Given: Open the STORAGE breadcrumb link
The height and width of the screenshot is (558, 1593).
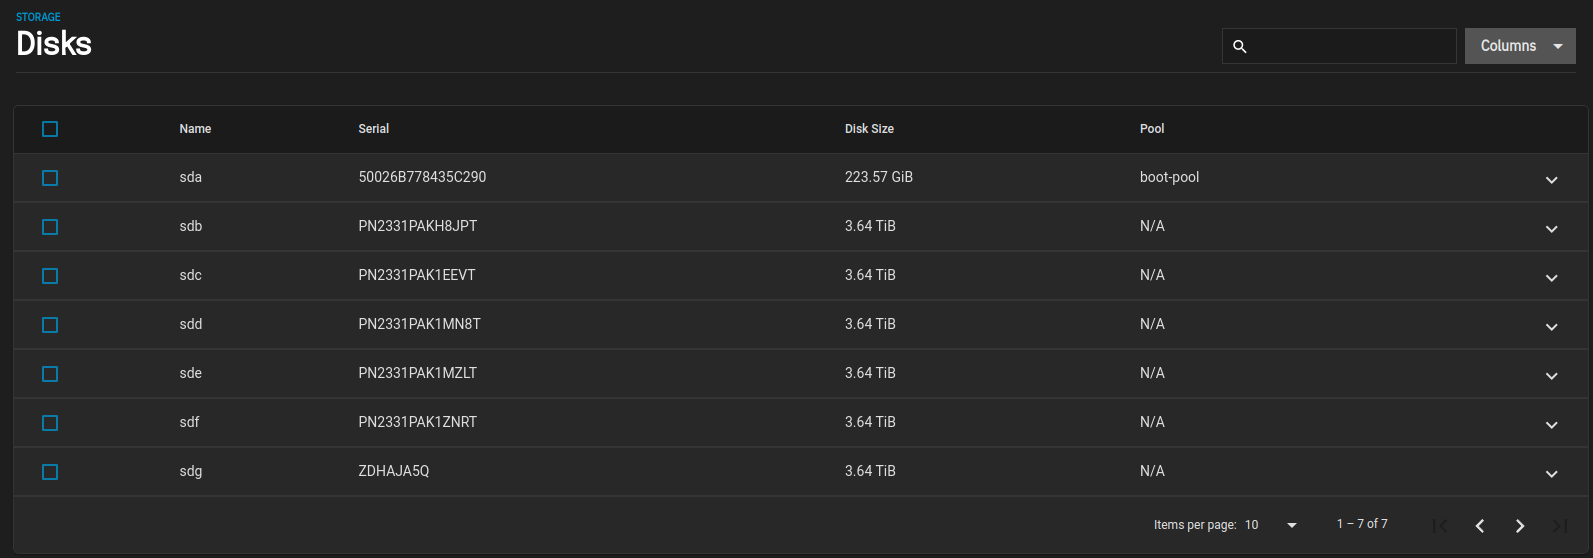Looking at the screenshot, I should click(x=38, y=17).
